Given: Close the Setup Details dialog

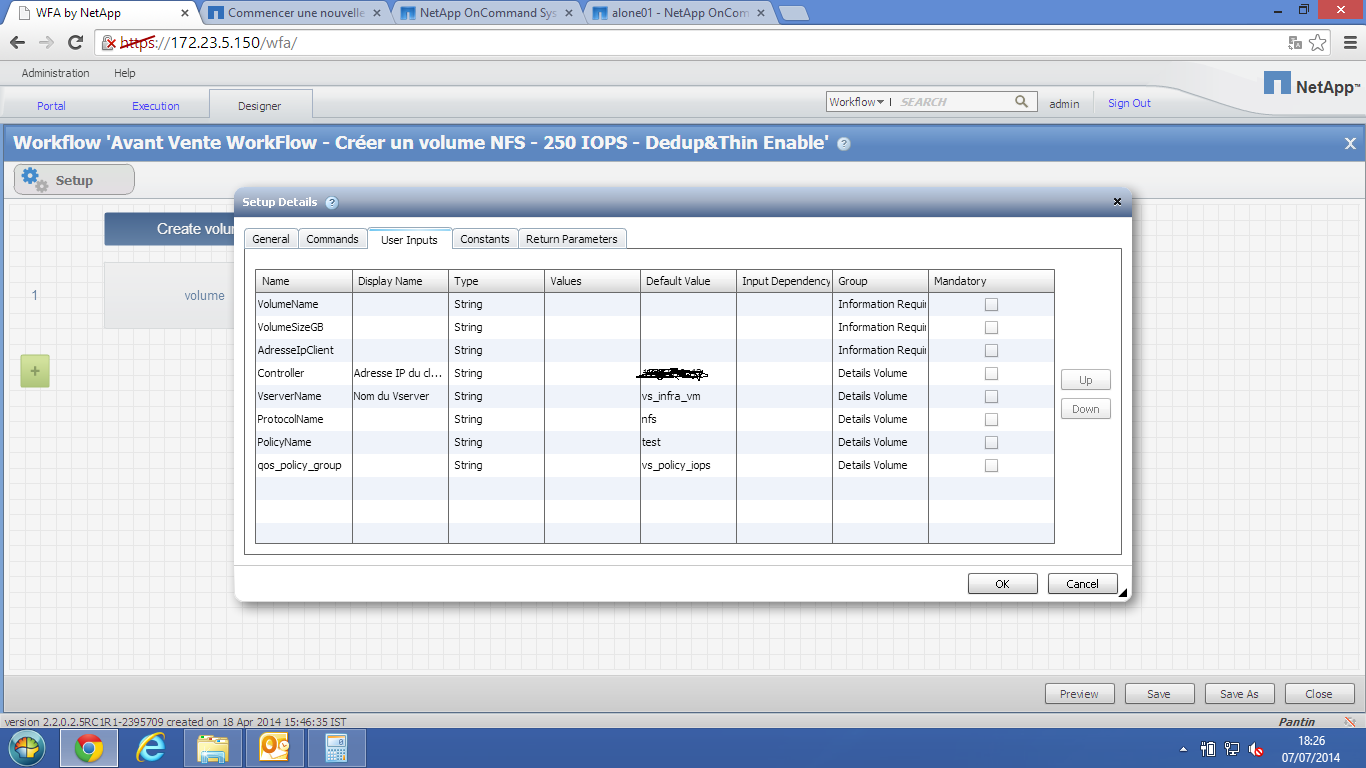Looking at the screenshot, I should pyautogui.click(x=1117, y=201).
